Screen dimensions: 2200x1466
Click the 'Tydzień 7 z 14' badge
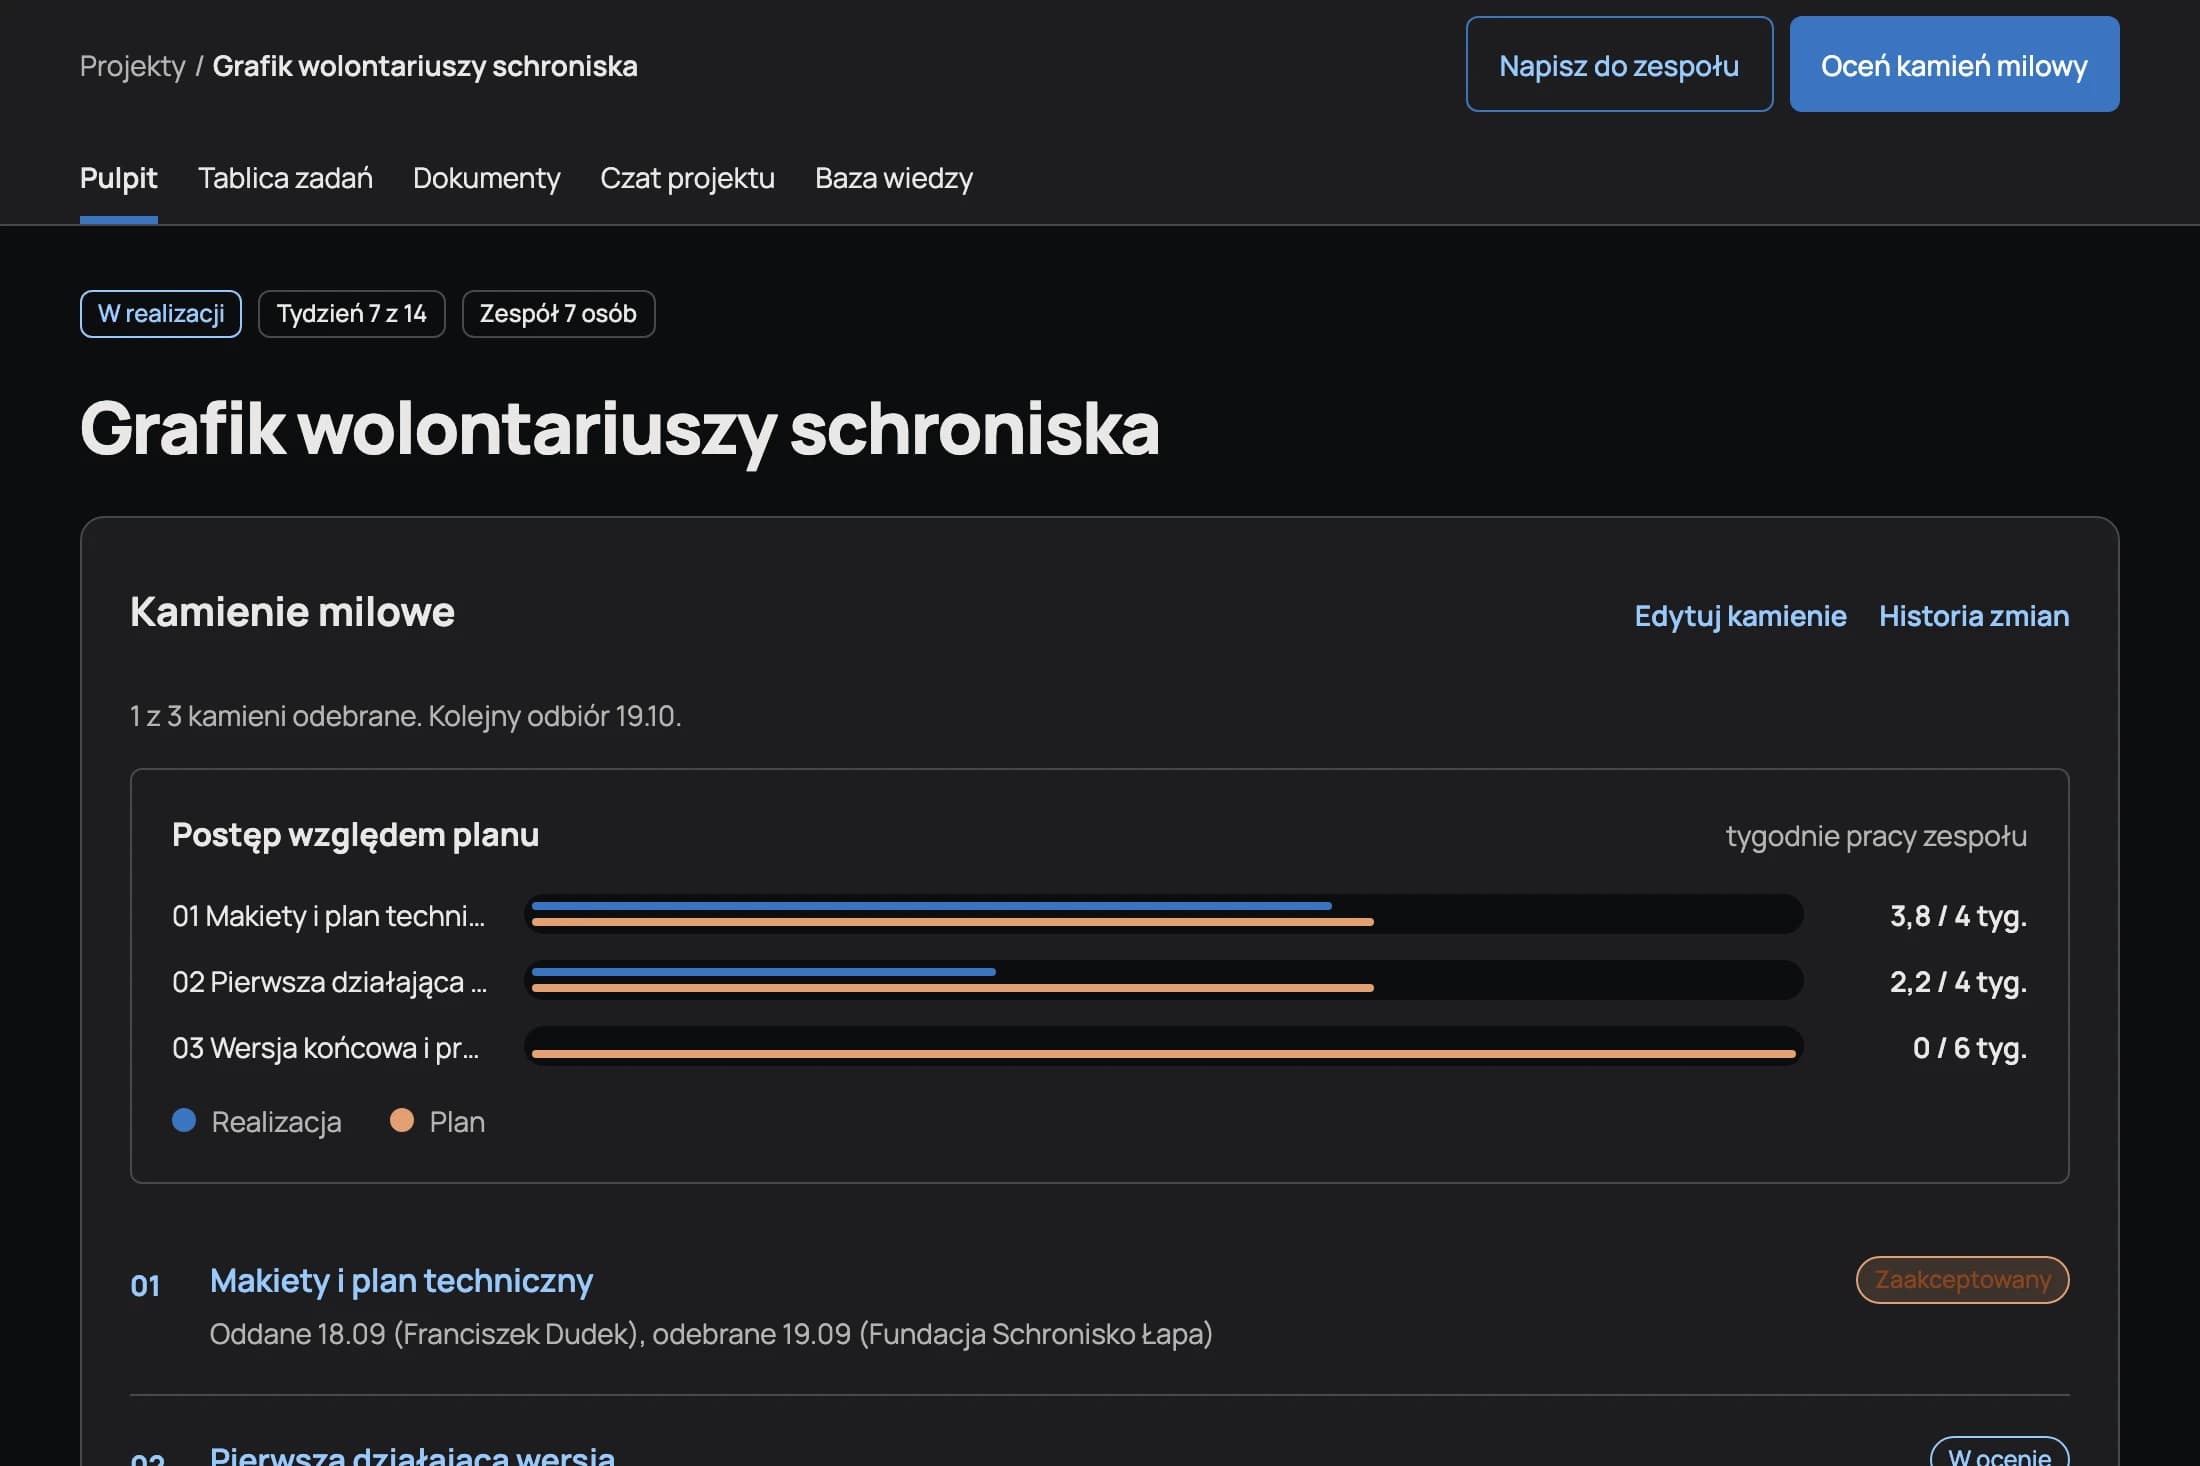click(351, 314)
